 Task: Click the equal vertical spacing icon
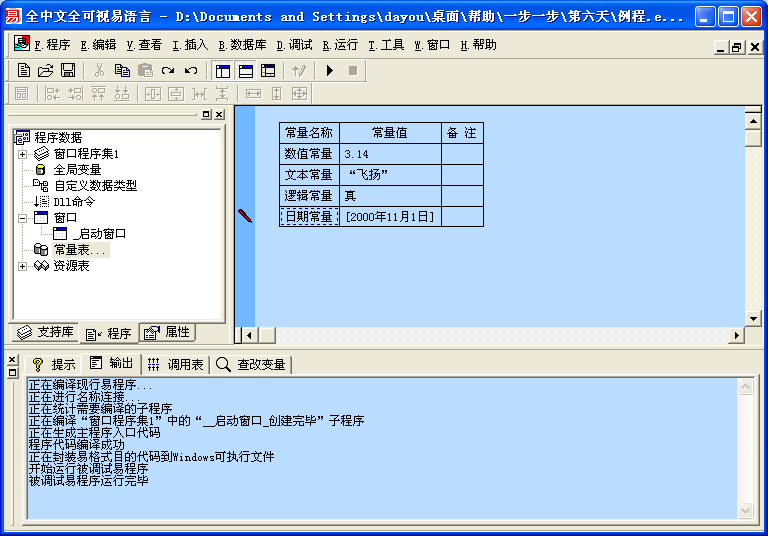(x=222, y=93)
